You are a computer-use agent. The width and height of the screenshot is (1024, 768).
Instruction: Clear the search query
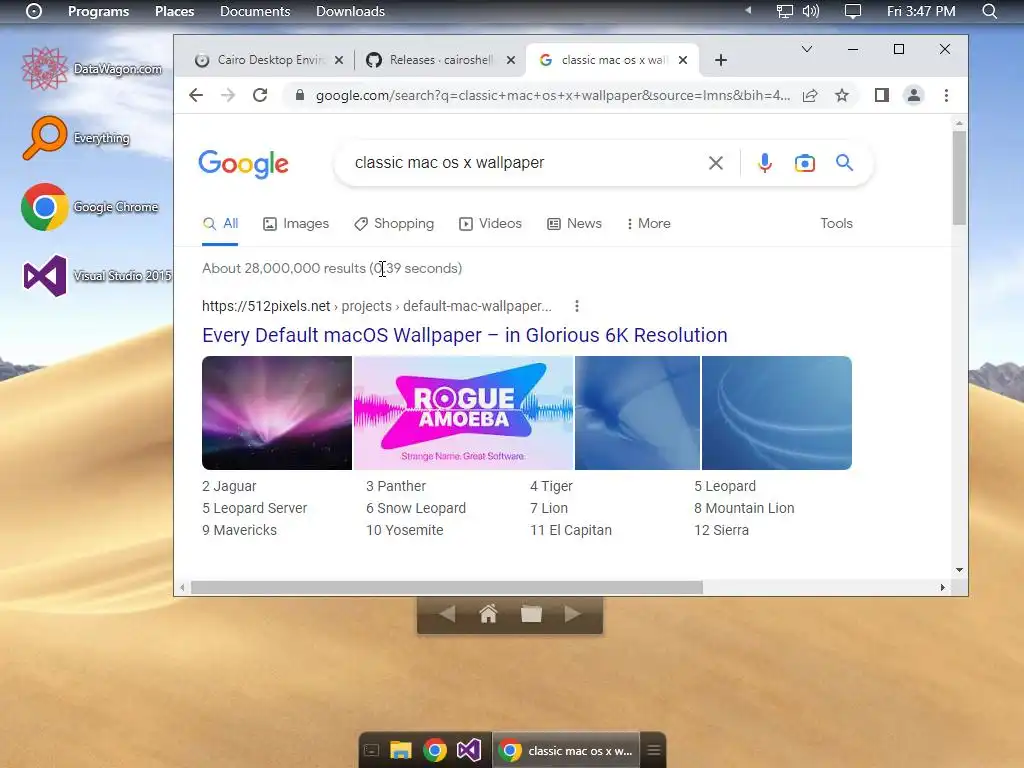716,163
